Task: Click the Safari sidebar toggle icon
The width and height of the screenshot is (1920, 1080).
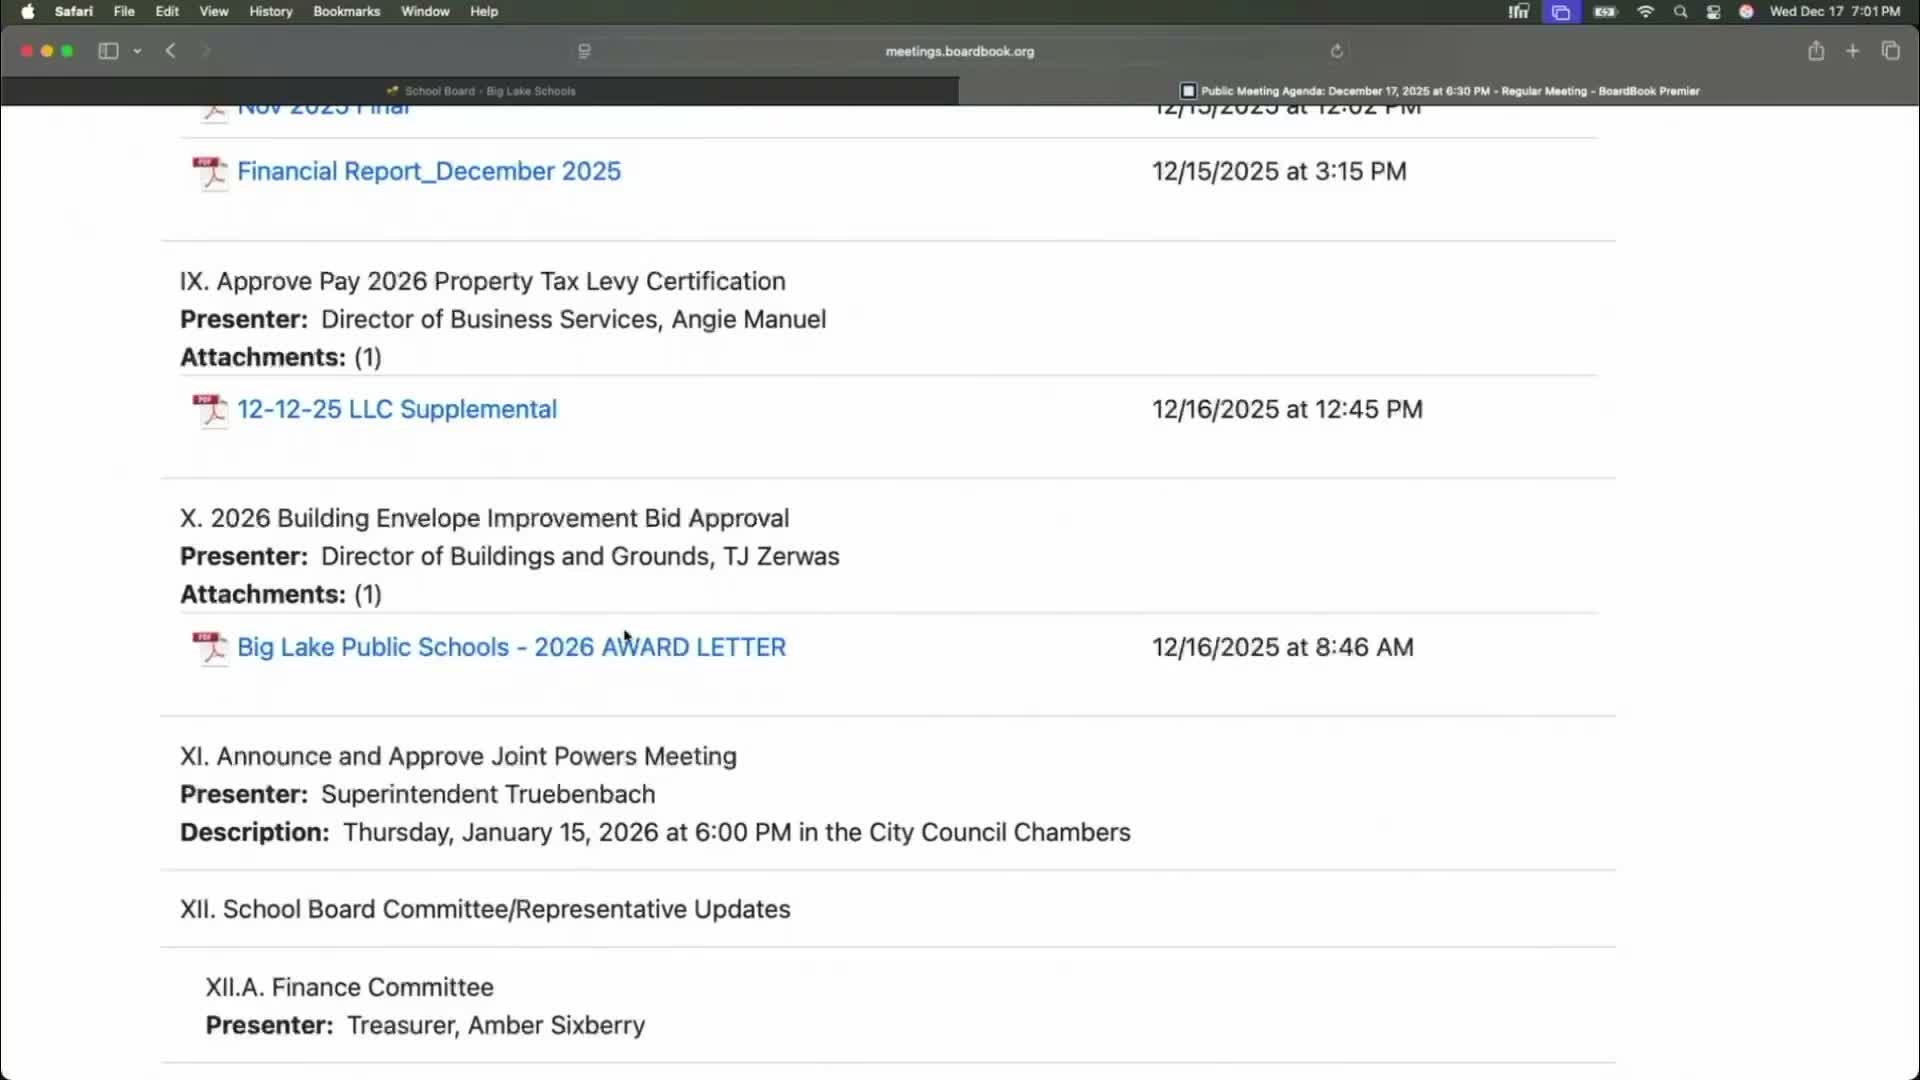Action: pos(108,51)
